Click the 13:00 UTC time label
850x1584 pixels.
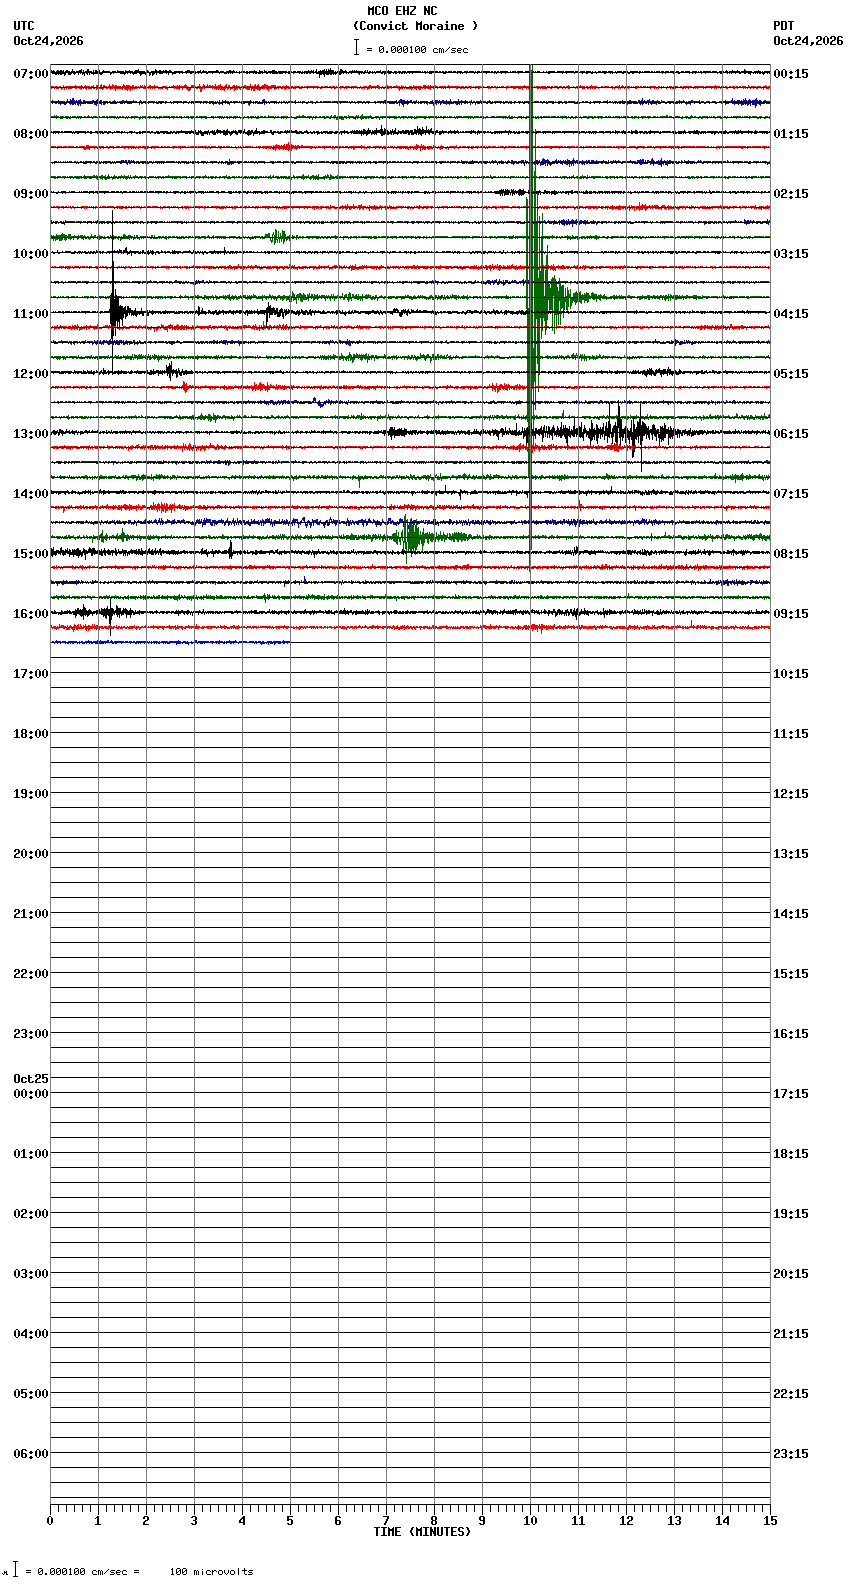point(31,434)
